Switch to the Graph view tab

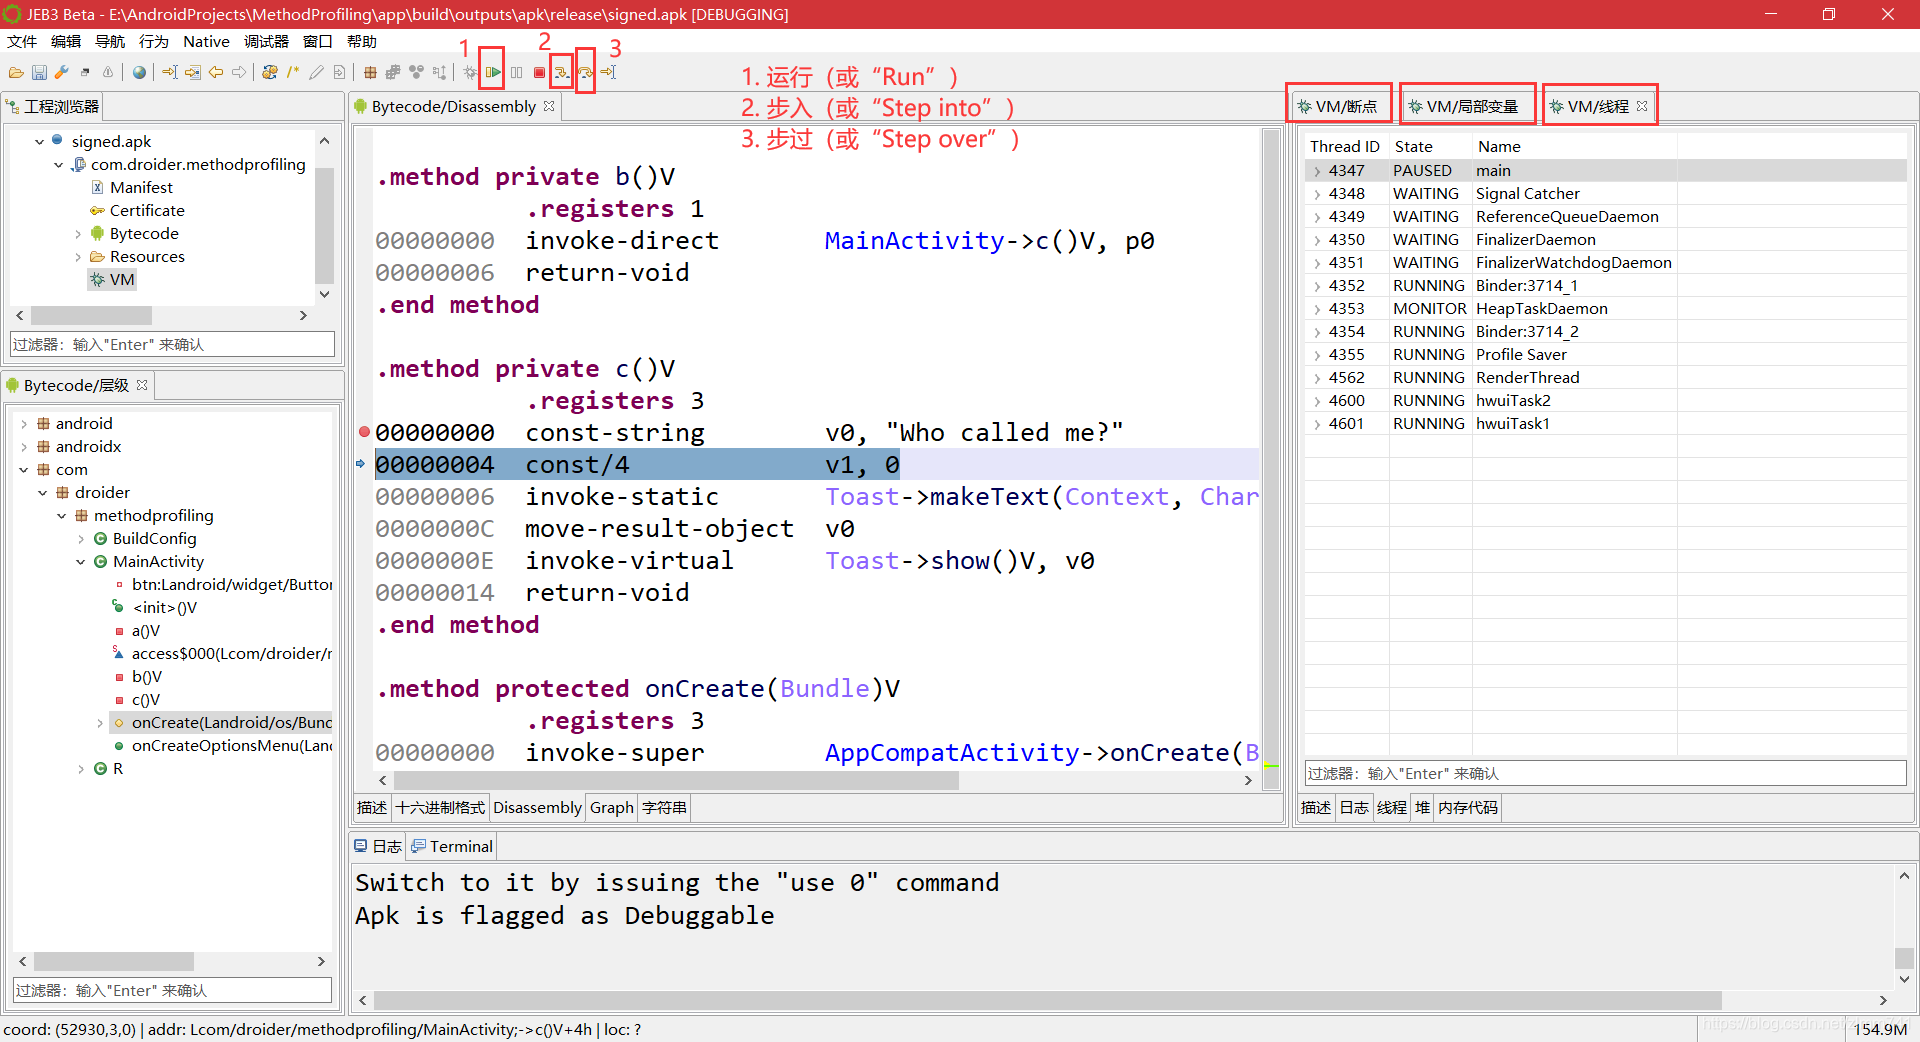(x=612, y=808)
